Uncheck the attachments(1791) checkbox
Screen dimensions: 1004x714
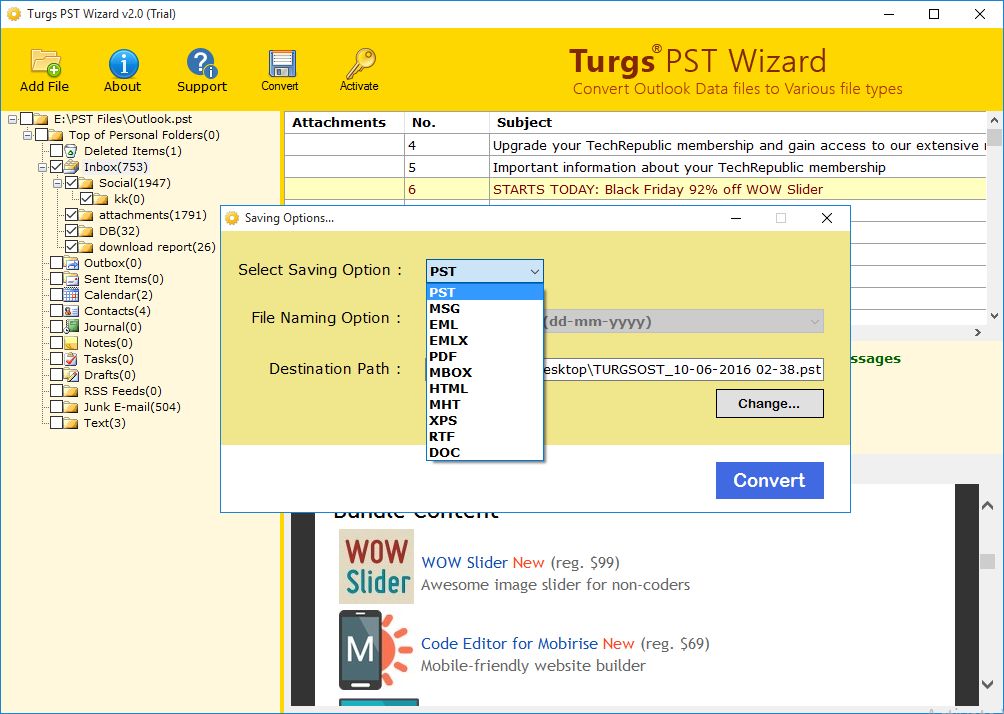click(x=72, y=215)
